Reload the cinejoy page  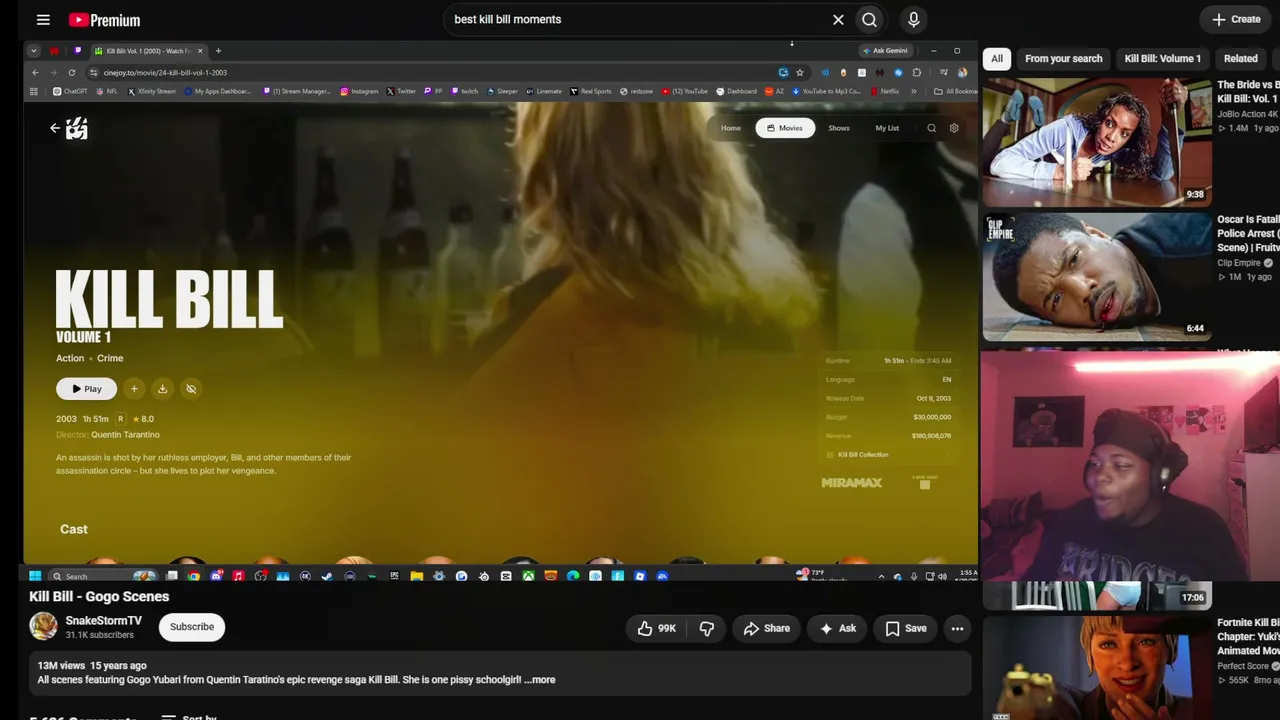click(72, 72)
